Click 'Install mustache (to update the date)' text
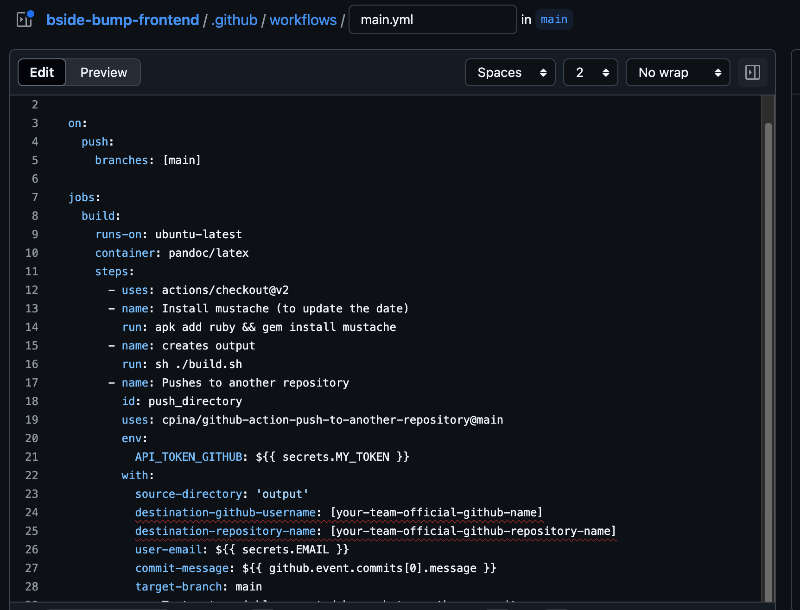 (285, 309)
